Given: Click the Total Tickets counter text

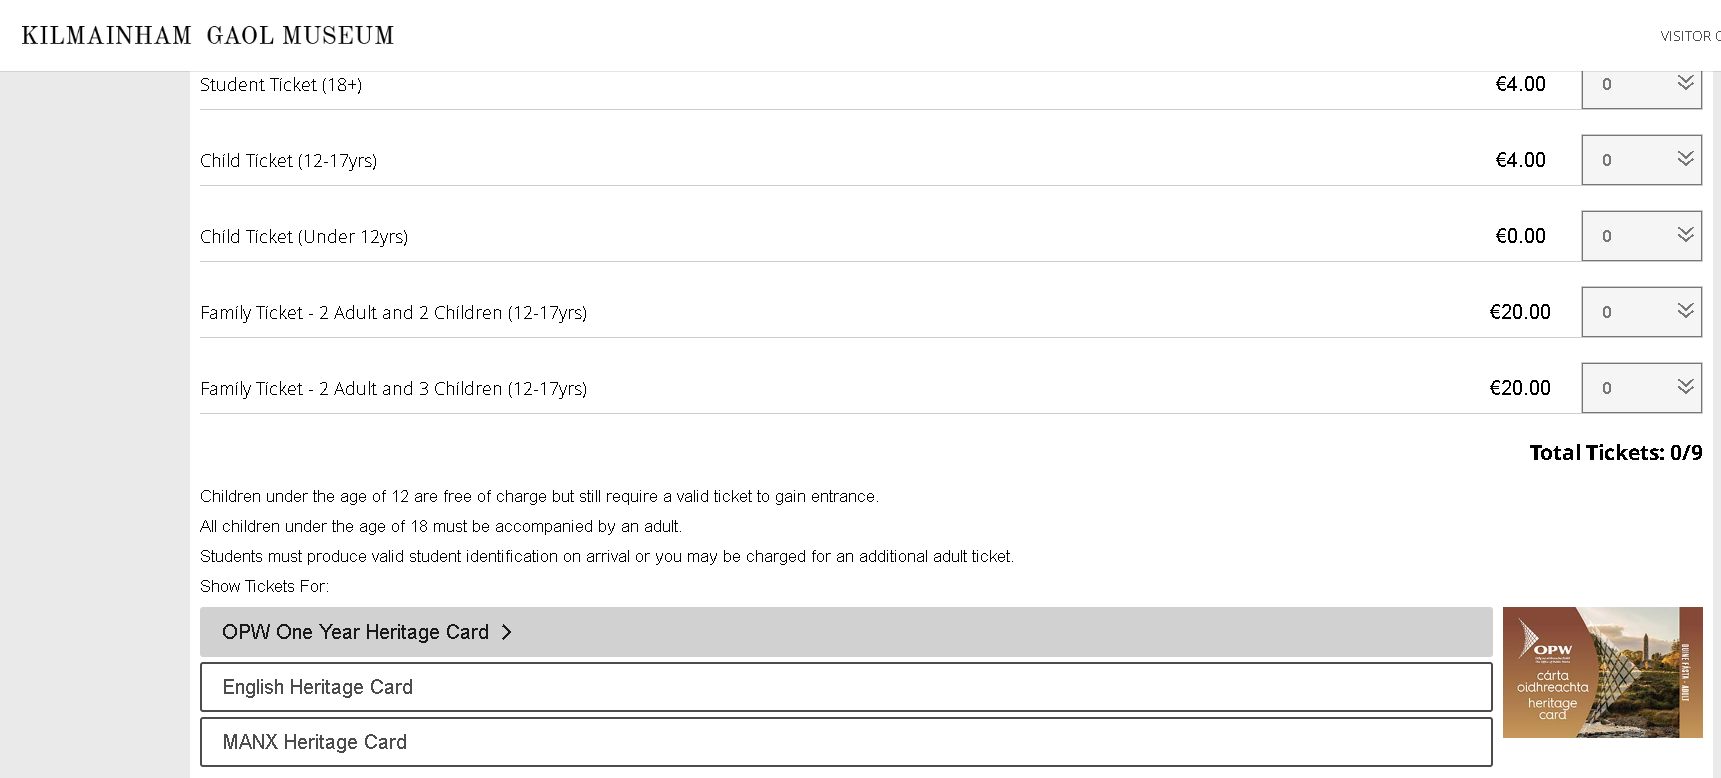Looking at the screenshot, I should tap(1615, 453).
